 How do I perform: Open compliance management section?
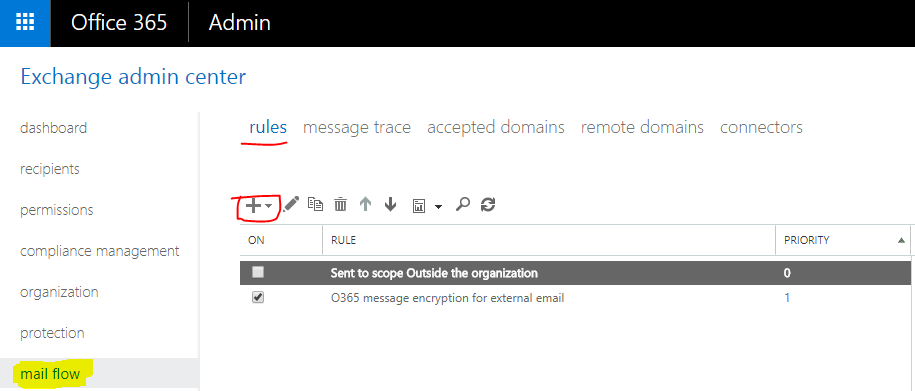coord(100,251)
